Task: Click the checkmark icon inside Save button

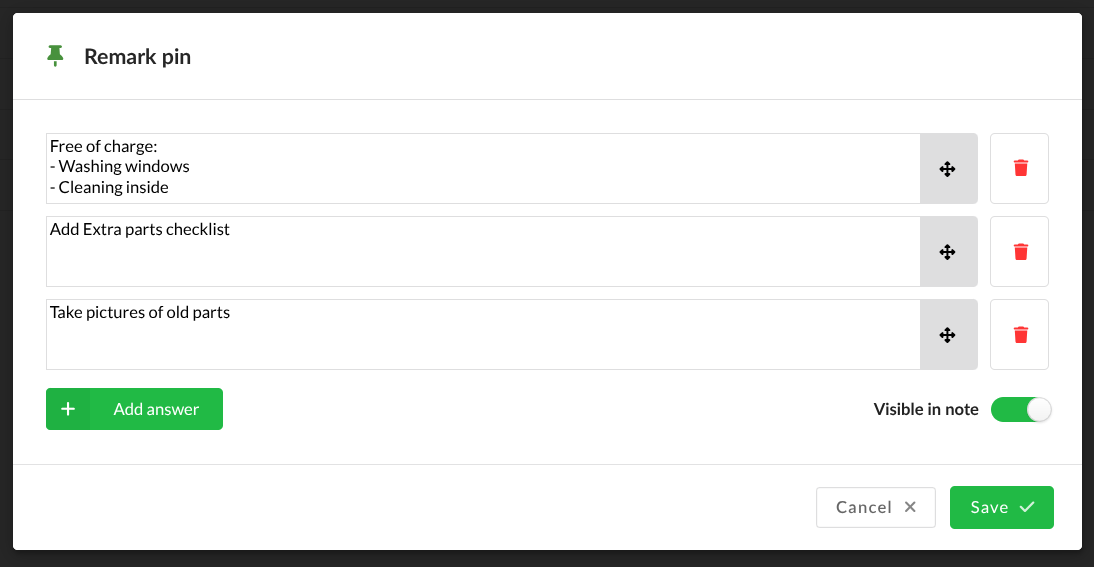Action: pos(1027,507)
